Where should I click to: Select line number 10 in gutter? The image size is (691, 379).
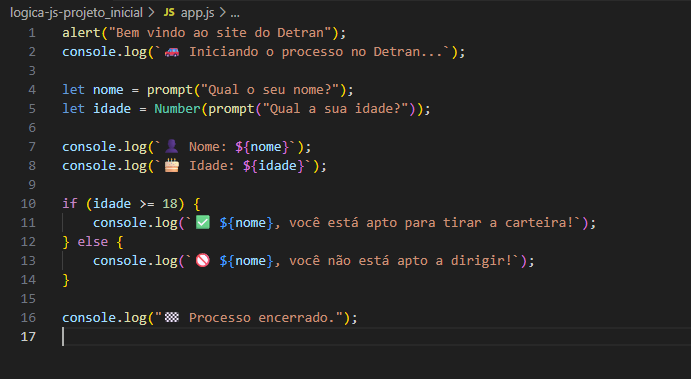point(28,204)
